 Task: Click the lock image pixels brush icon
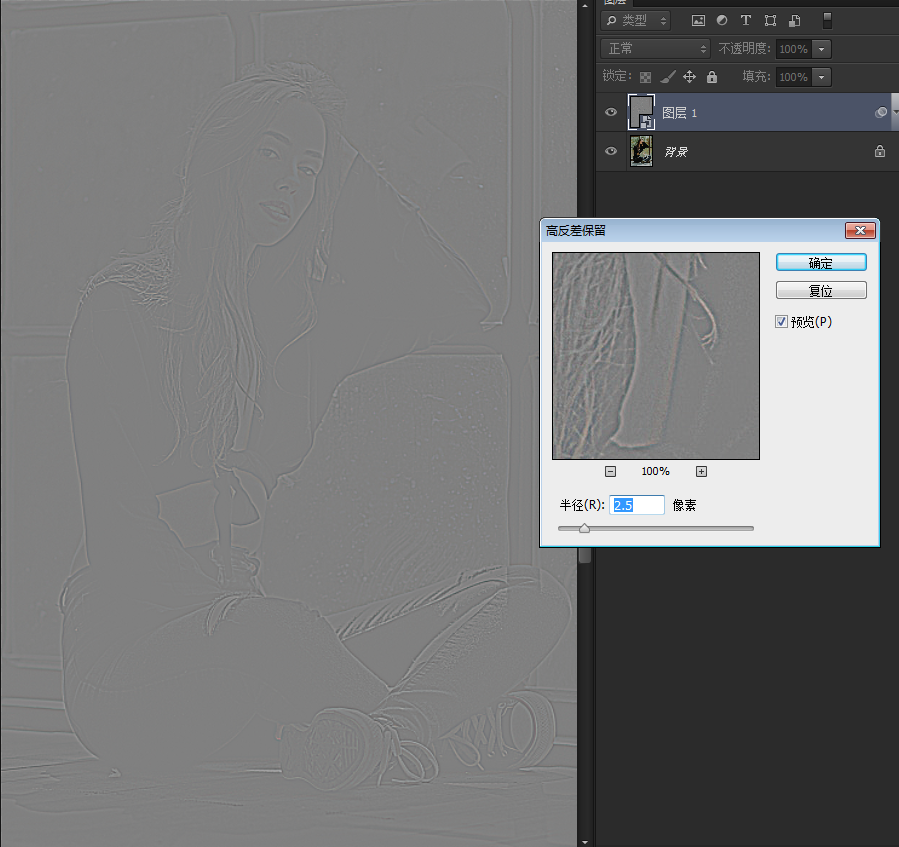(x=668, y=77)
